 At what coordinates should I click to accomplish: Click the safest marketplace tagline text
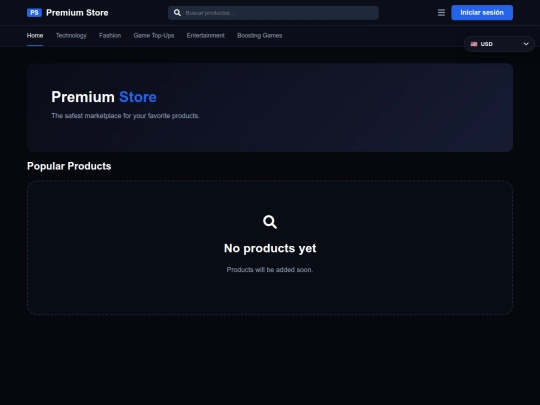(125, 116)
